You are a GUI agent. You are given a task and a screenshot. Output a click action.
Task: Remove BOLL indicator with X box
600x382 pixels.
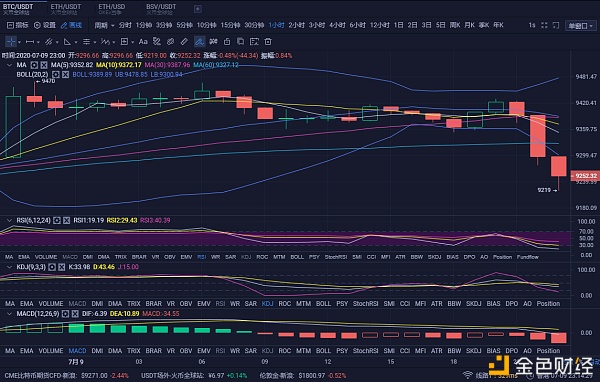coord(65,75)
